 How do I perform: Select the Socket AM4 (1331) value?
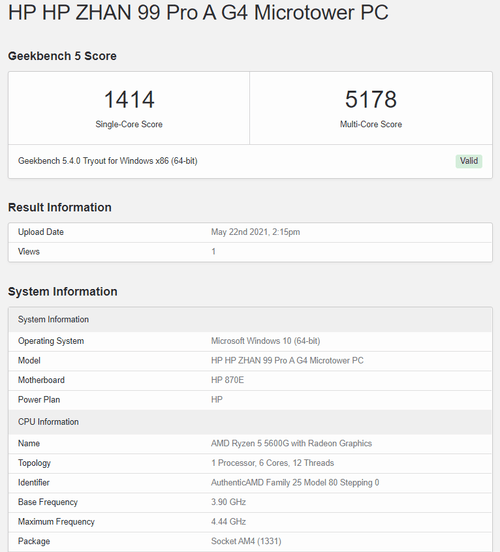click(246, 541)
